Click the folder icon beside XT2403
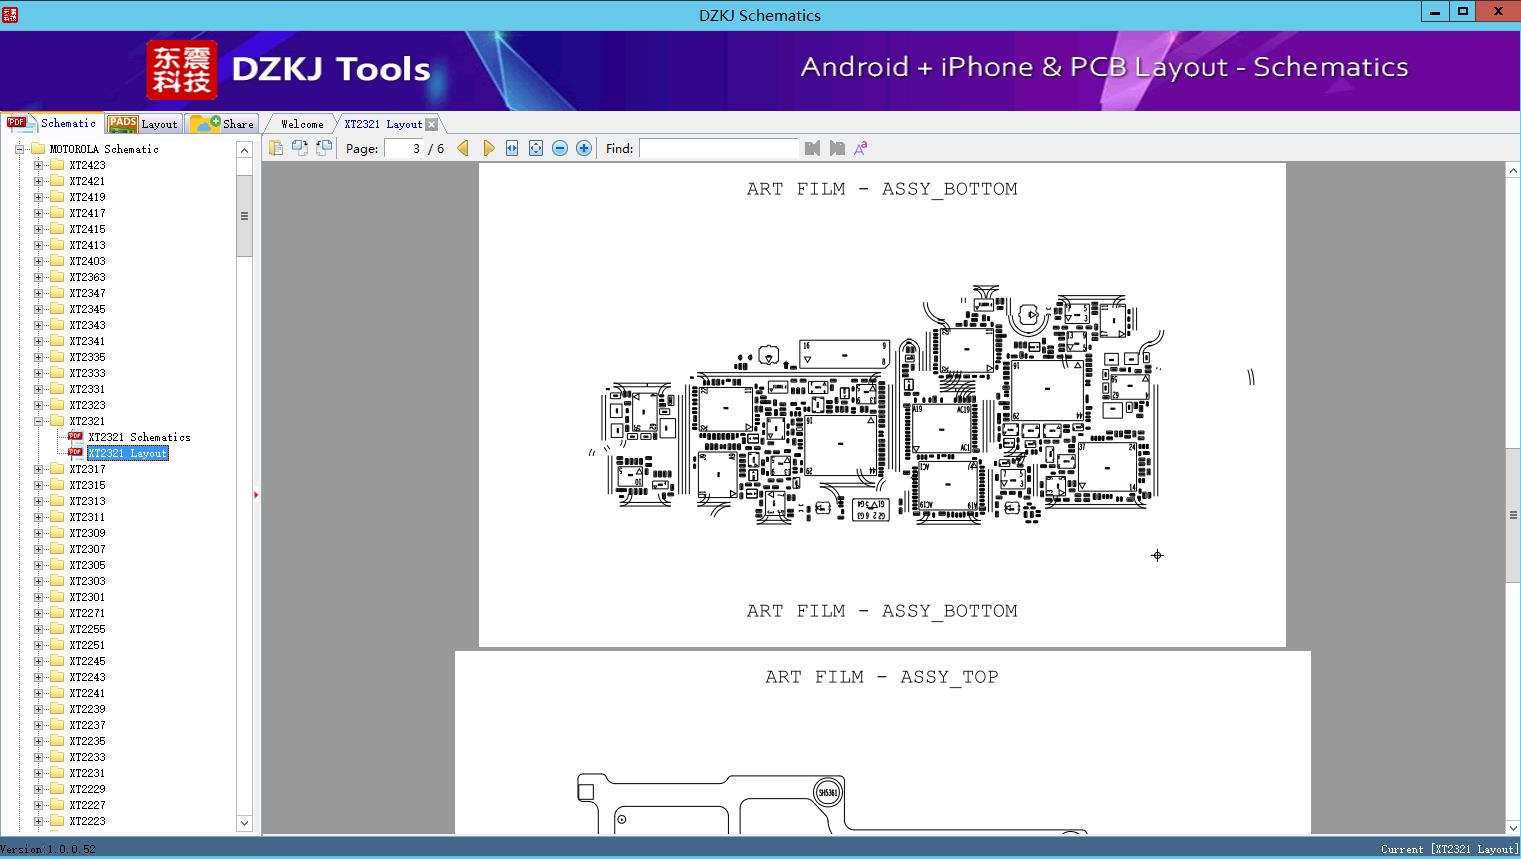The image size is (1521, 859). click(57, 261)
